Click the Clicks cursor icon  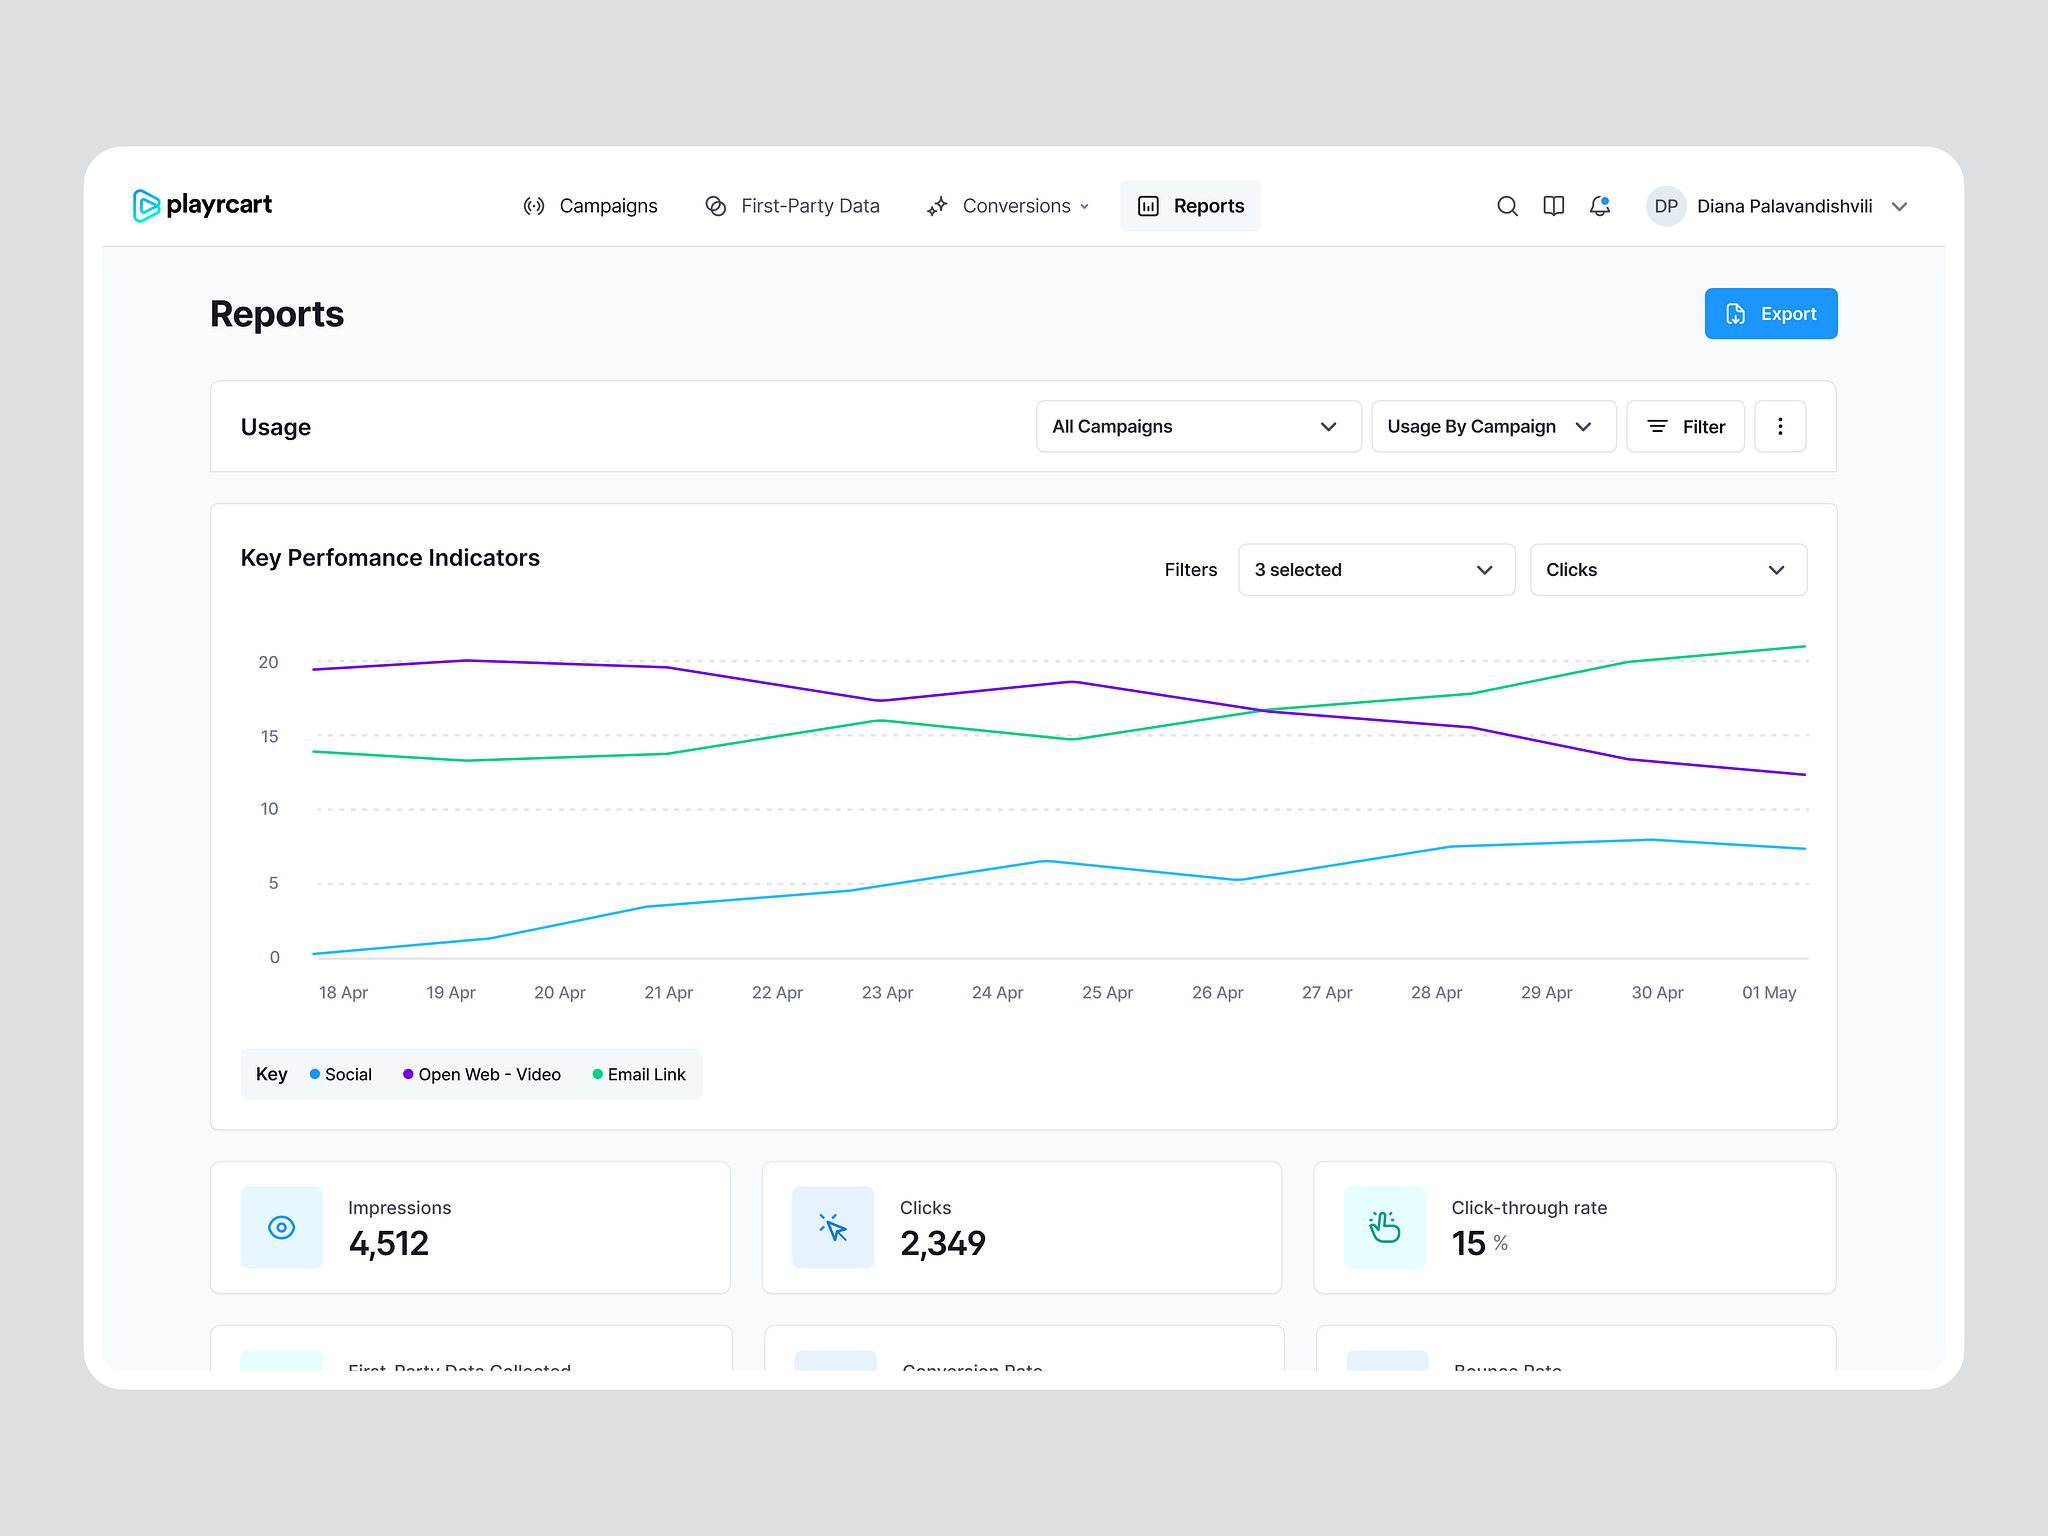click(833, 1227)
